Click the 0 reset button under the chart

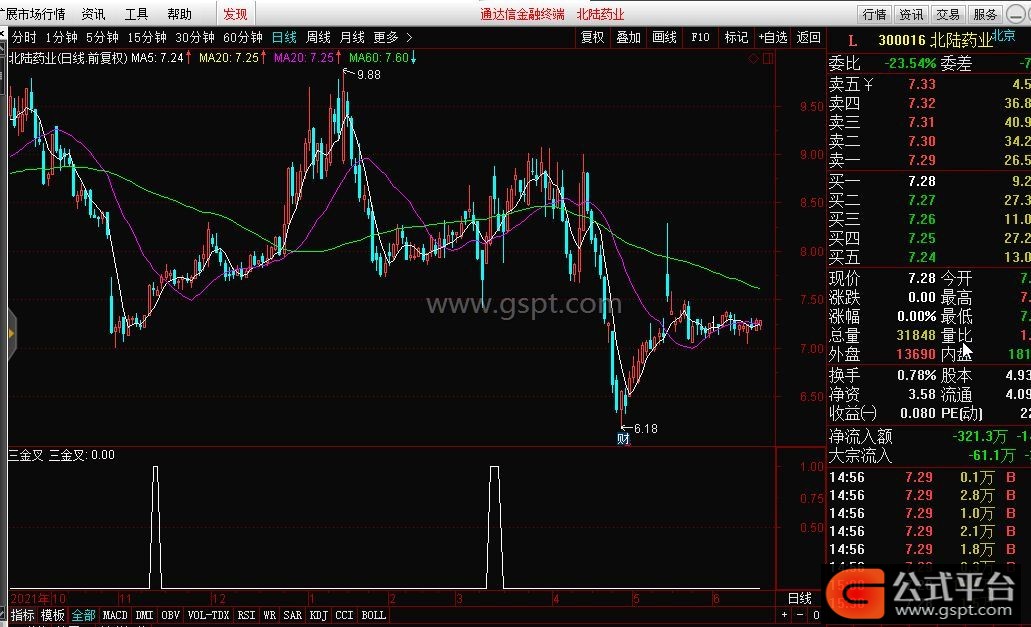[x=816, y=615]
